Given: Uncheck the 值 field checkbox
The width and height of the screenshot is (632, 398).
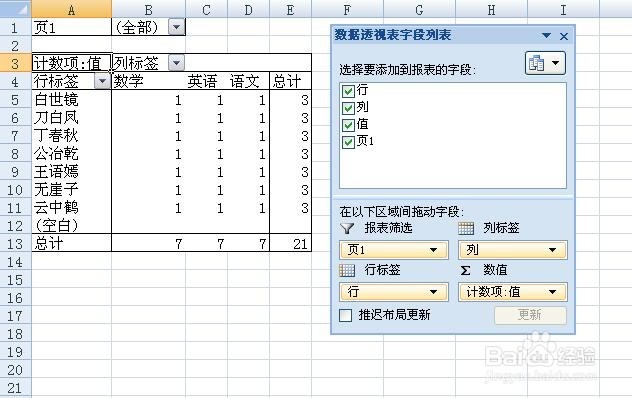Looking at the screenshot, I should (x=348, y=125).
